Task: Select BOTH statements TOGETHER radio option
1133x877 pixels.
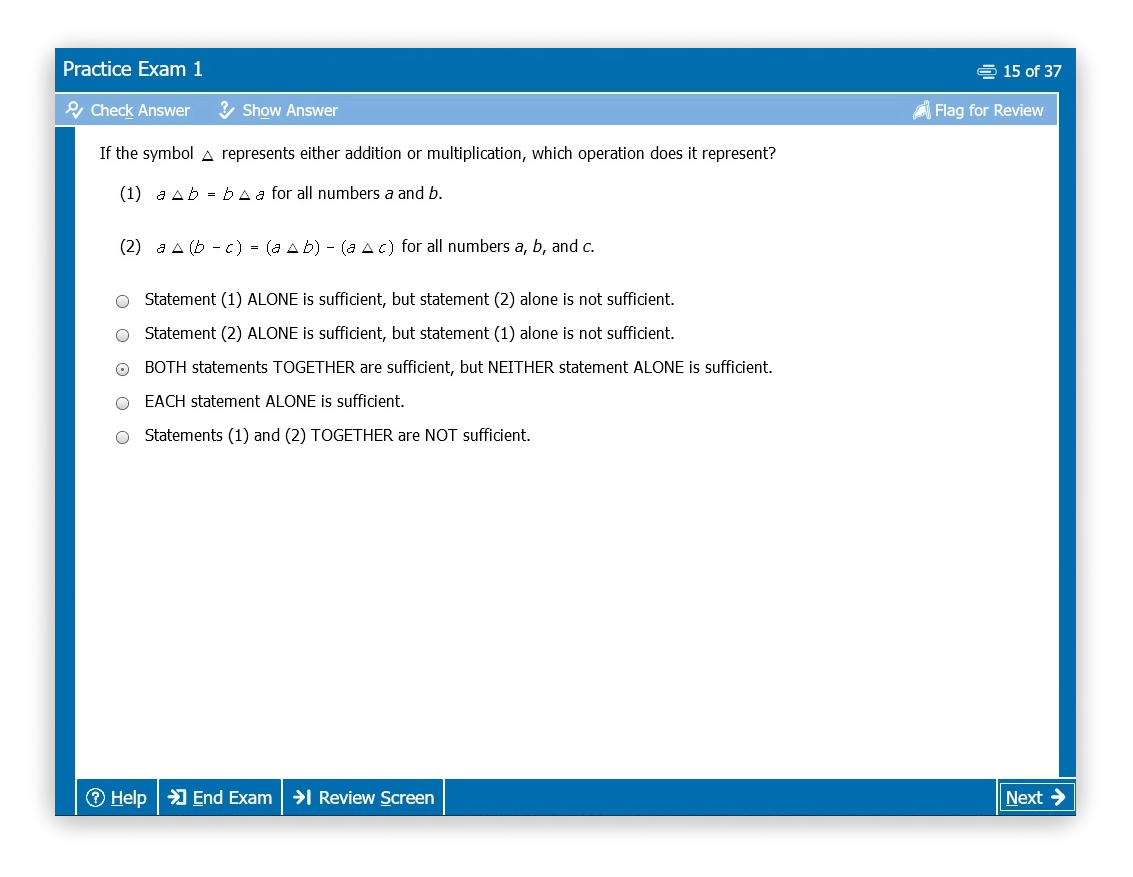Action: click(x=123, y=369)
